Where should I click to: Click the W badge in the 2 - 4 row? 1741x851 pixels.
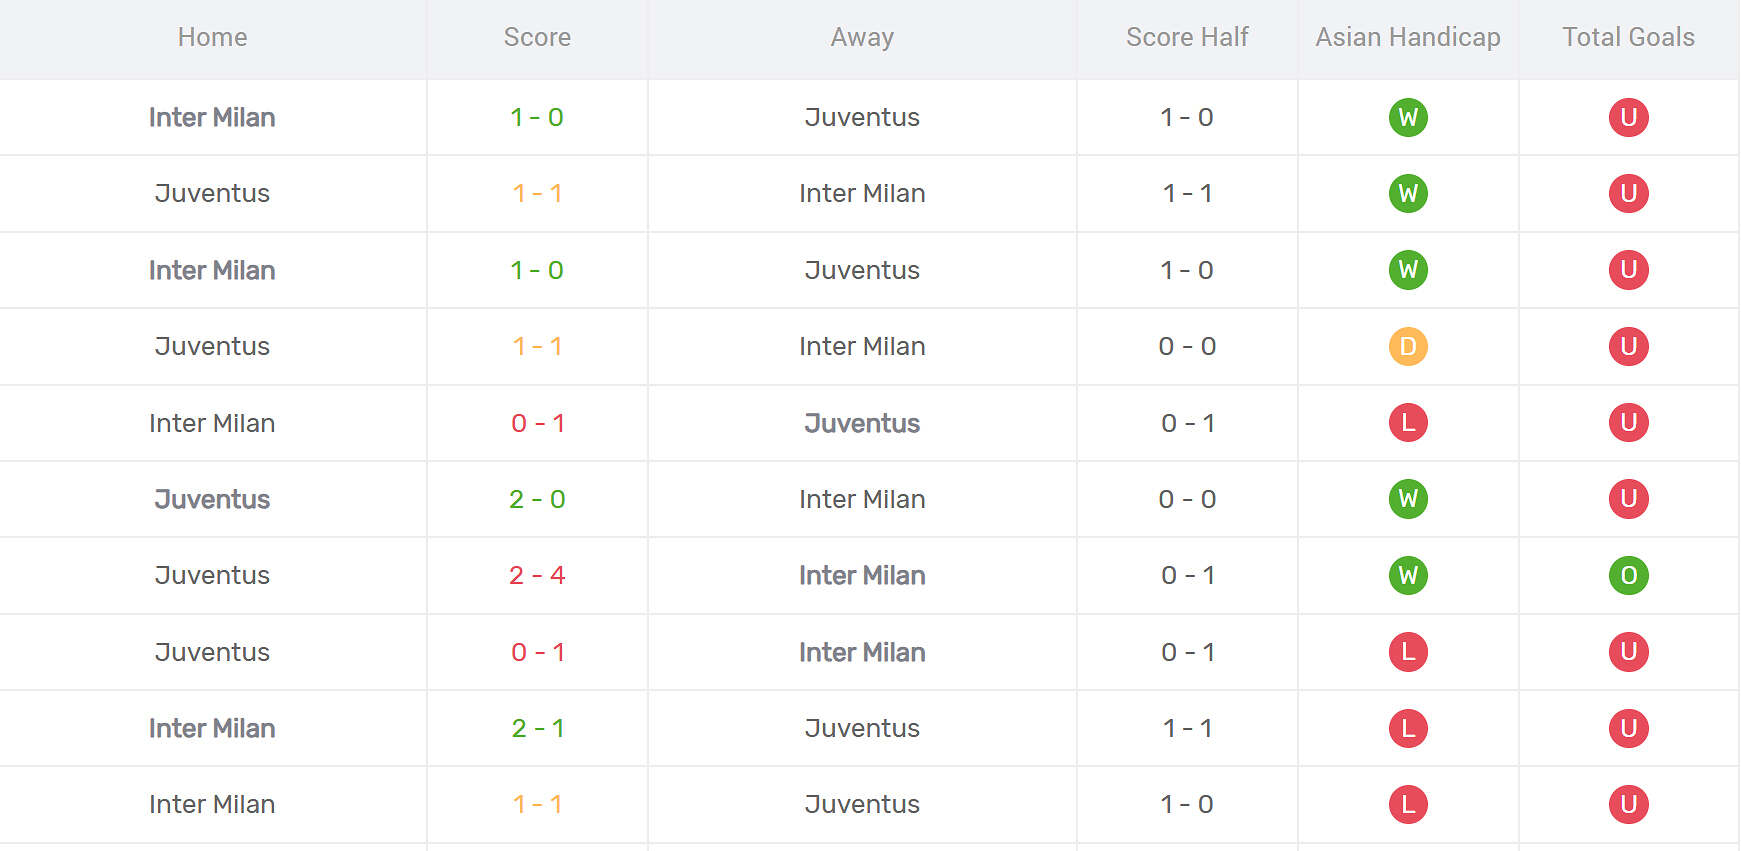1408,576
